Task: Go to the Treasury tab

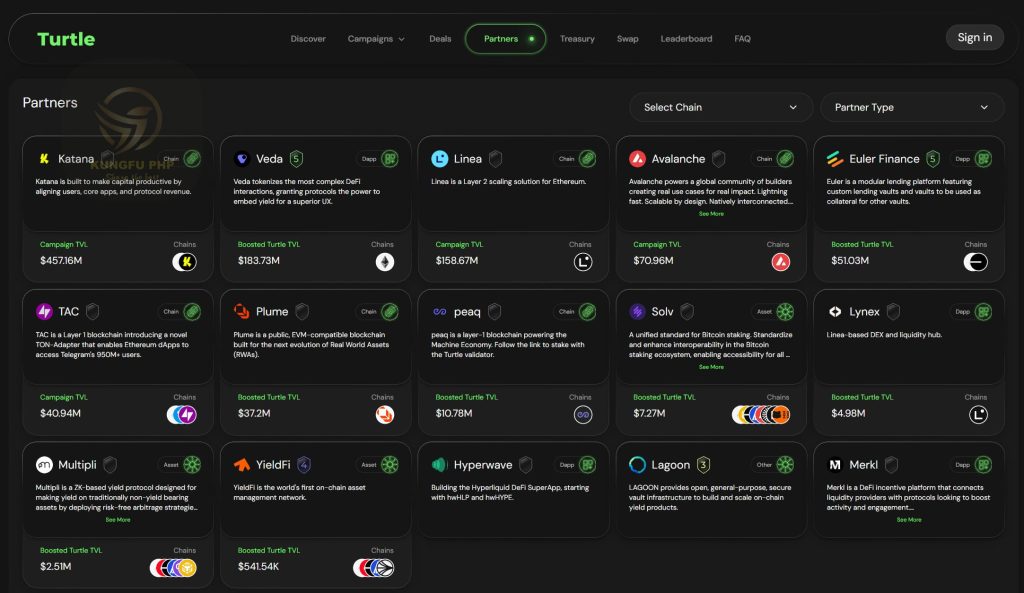Action: pyautogui.click(x=577, y=39)
